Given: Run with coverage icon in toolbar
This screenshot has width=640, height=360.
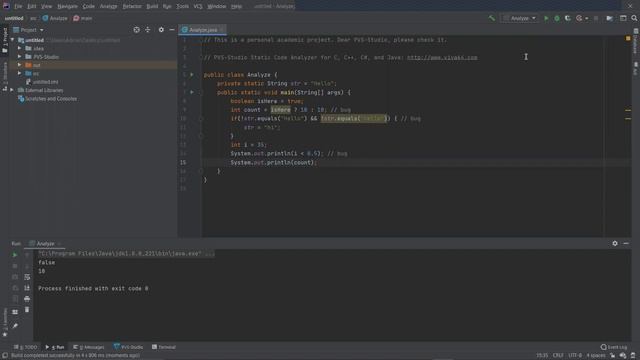Looking at the screenshot, I should click(568, 18).
